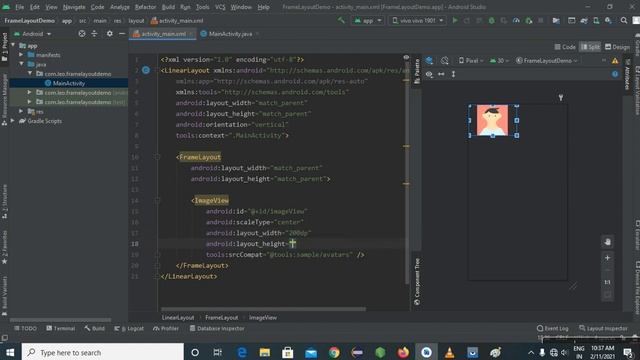Open the Terminal tool window
The height and width of the screenshot is (360, 640).
tap(60, 328)
